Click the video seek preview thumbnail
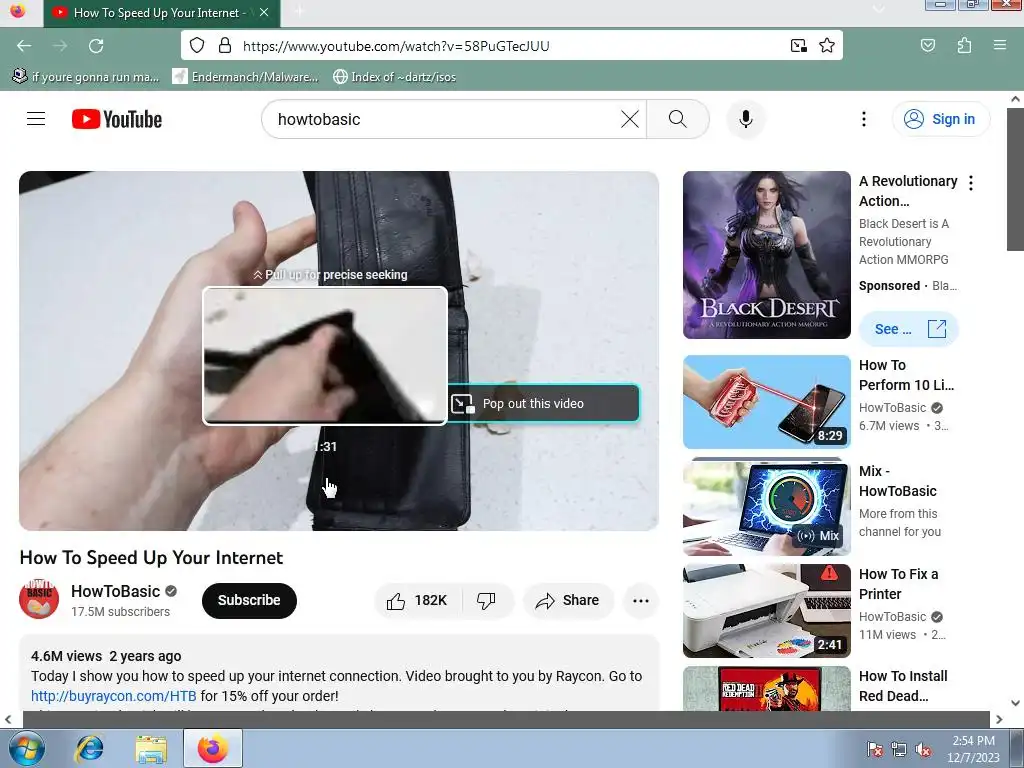1024x768 pixels. [325, 356]
